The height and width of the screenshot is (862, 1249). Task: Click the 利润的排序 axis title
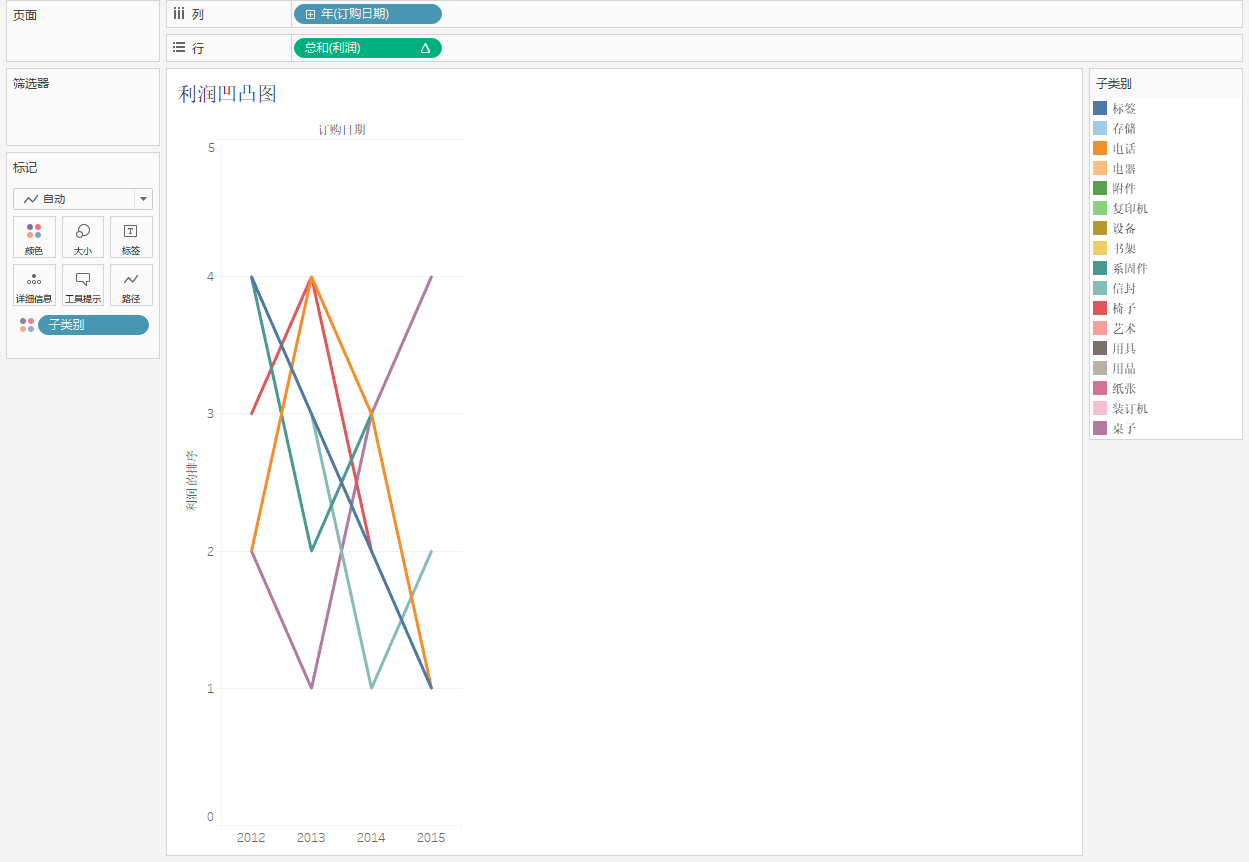click(x=191, y=481)
